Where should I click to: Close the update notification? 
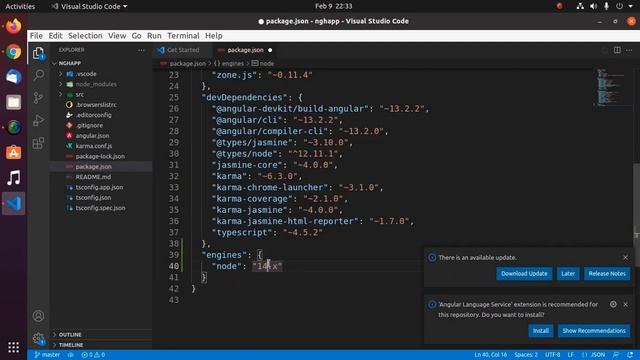[x=625, y=257]
